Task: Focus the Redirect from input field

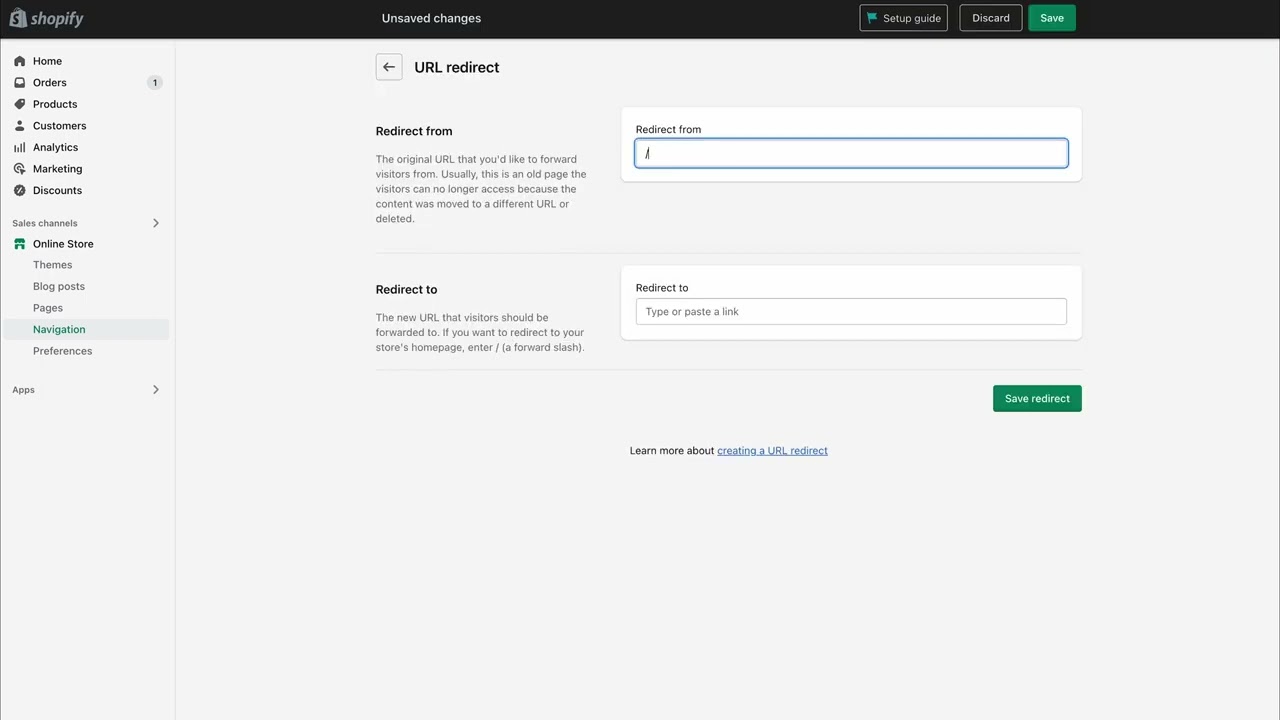Action: [x=851, y=153]
